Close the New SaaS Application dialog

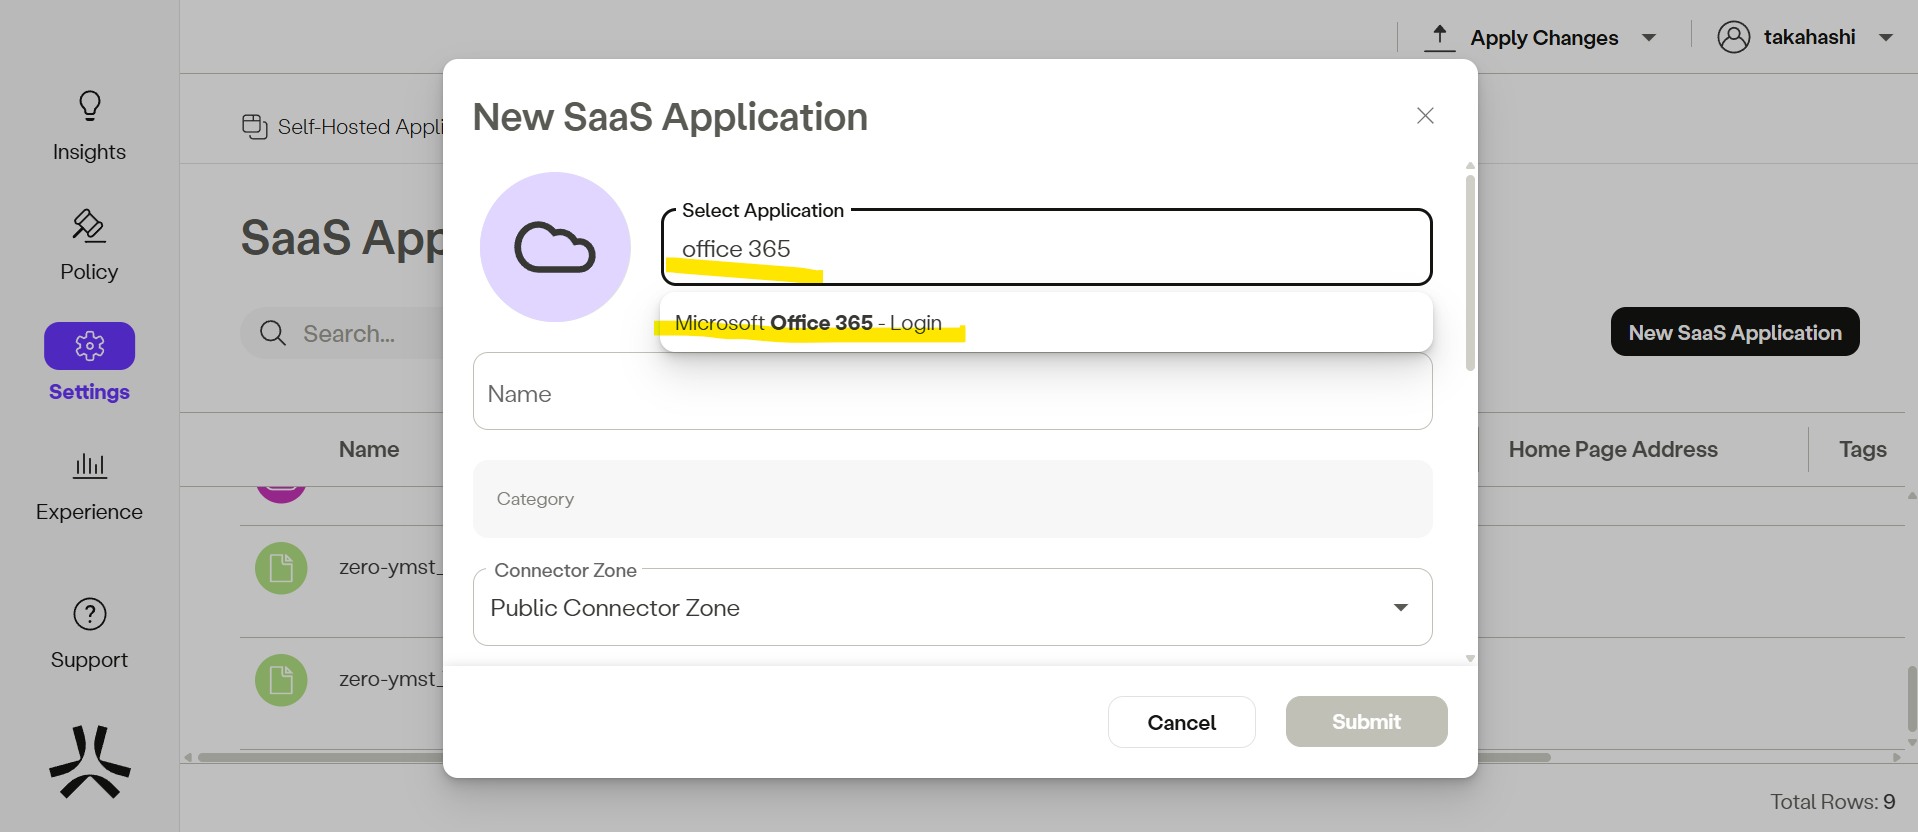click(1425, 116)
